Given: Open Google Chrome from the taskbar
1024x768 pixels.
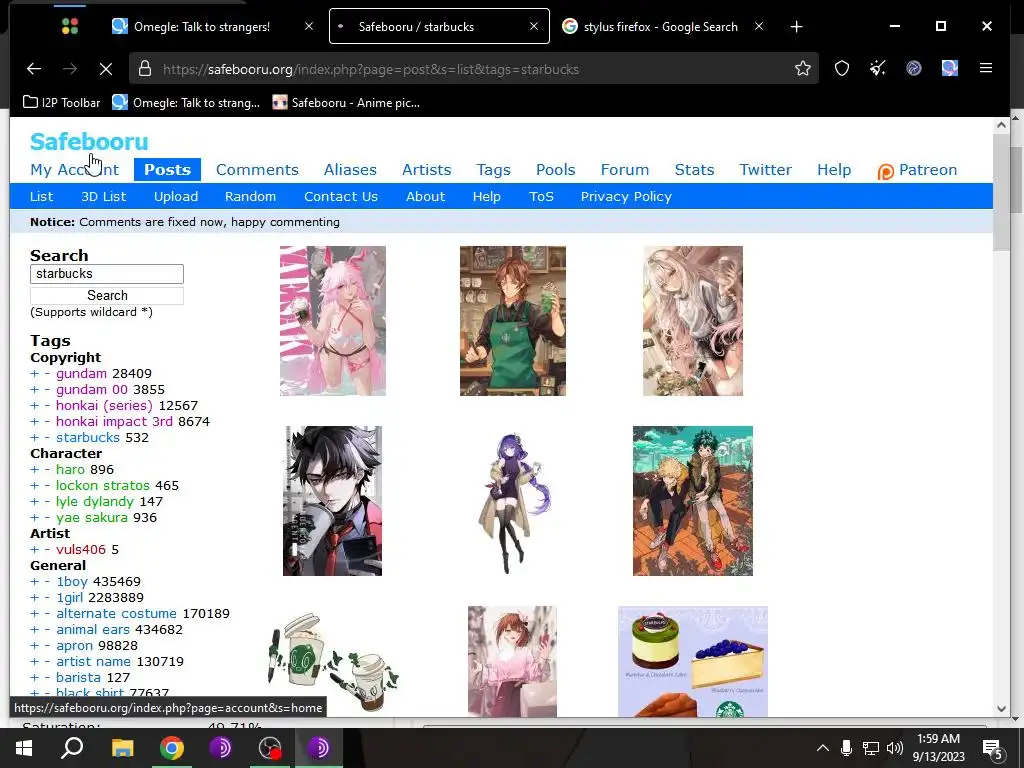Looking at the screenshot, I should tap(172, 748).
